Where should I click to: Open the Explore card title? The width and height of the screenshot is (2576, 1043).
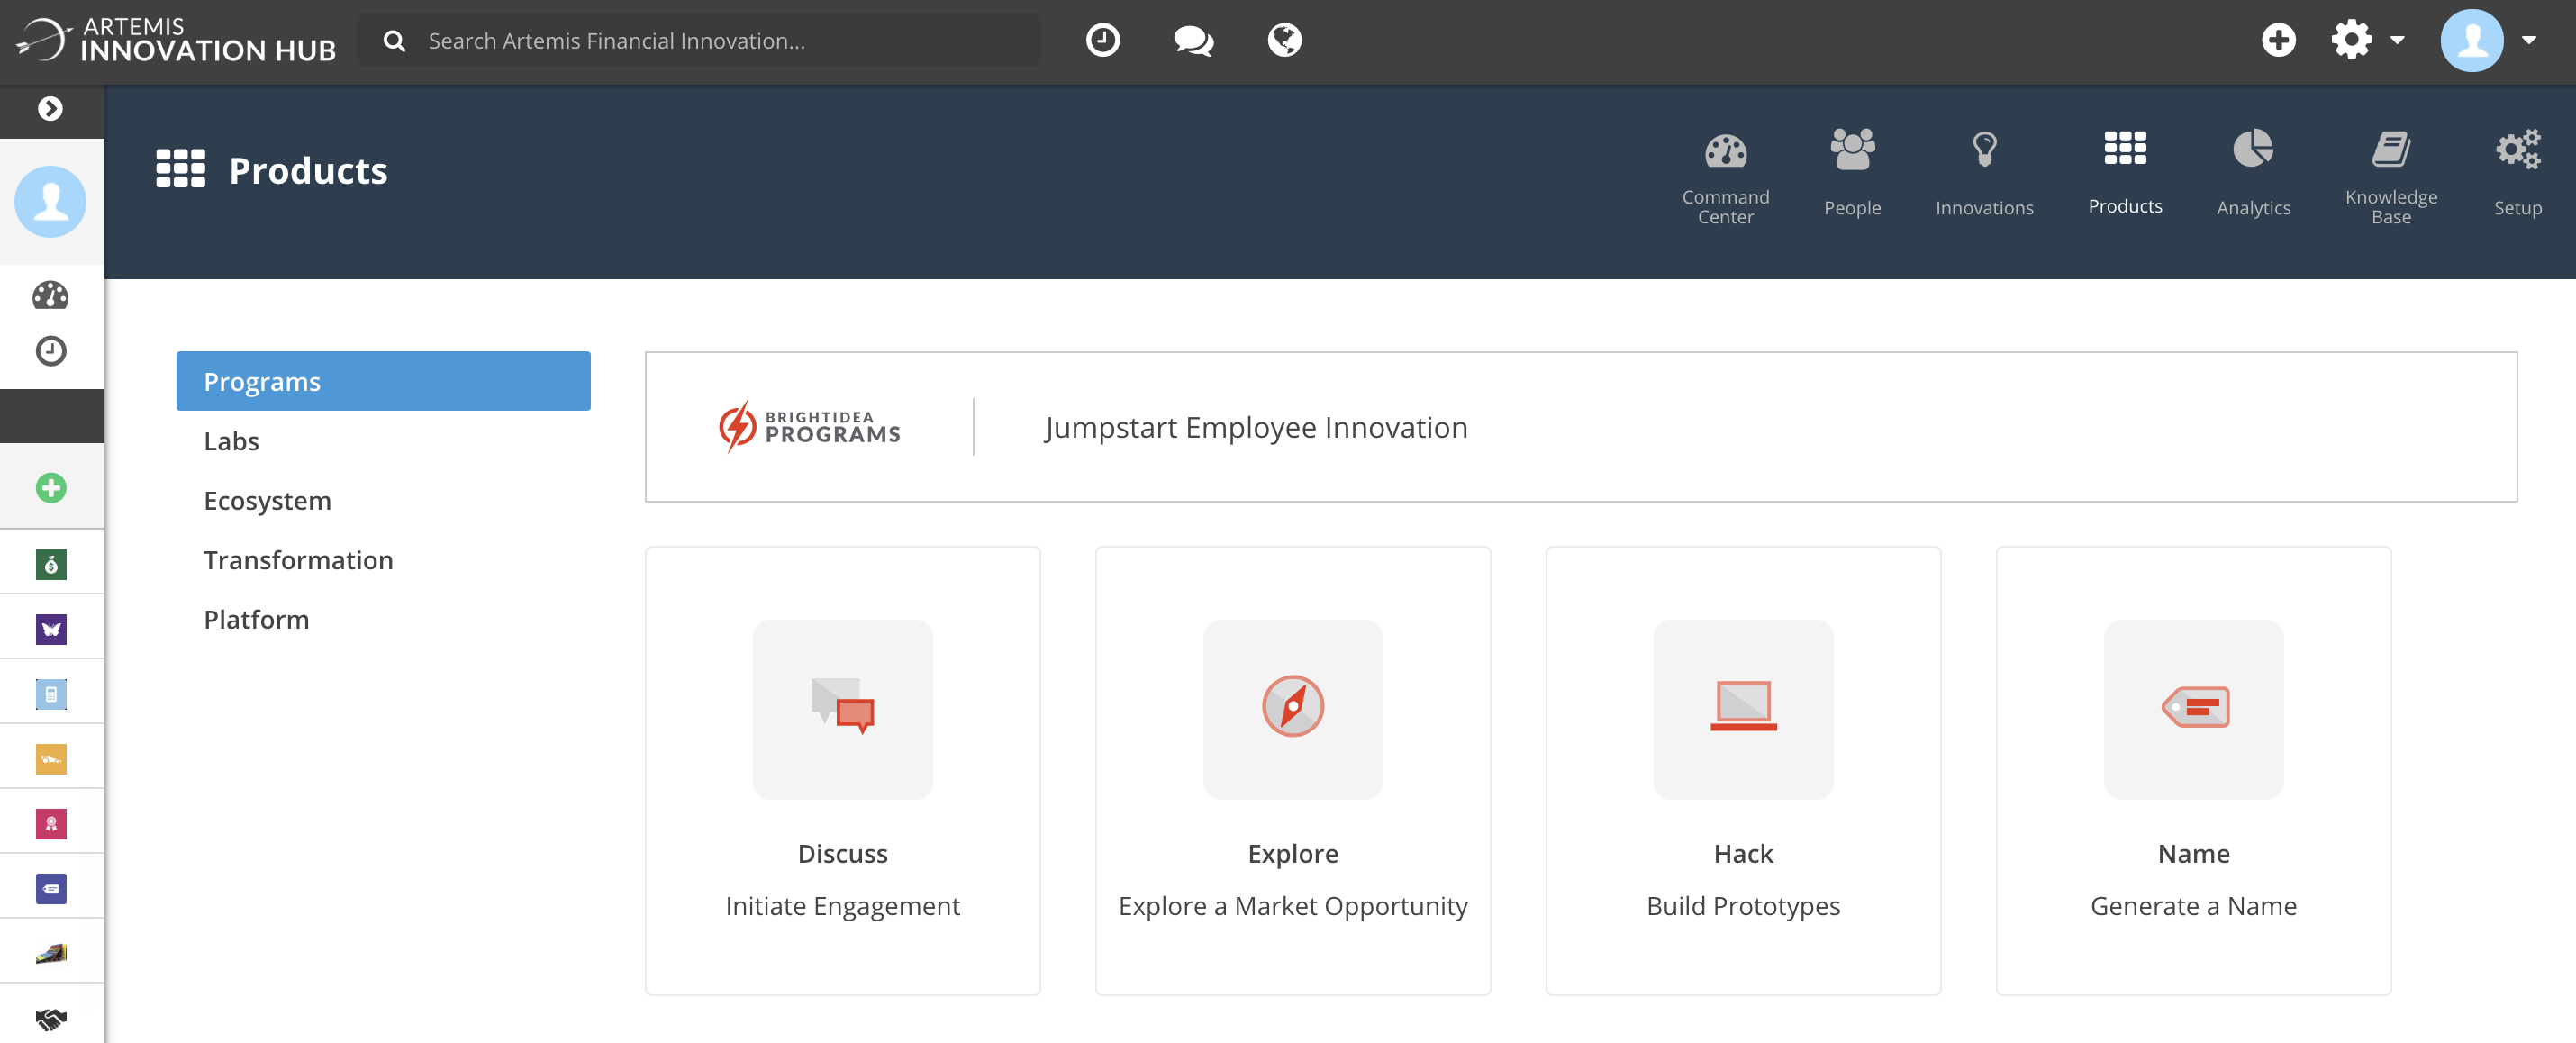[1293, 853]
